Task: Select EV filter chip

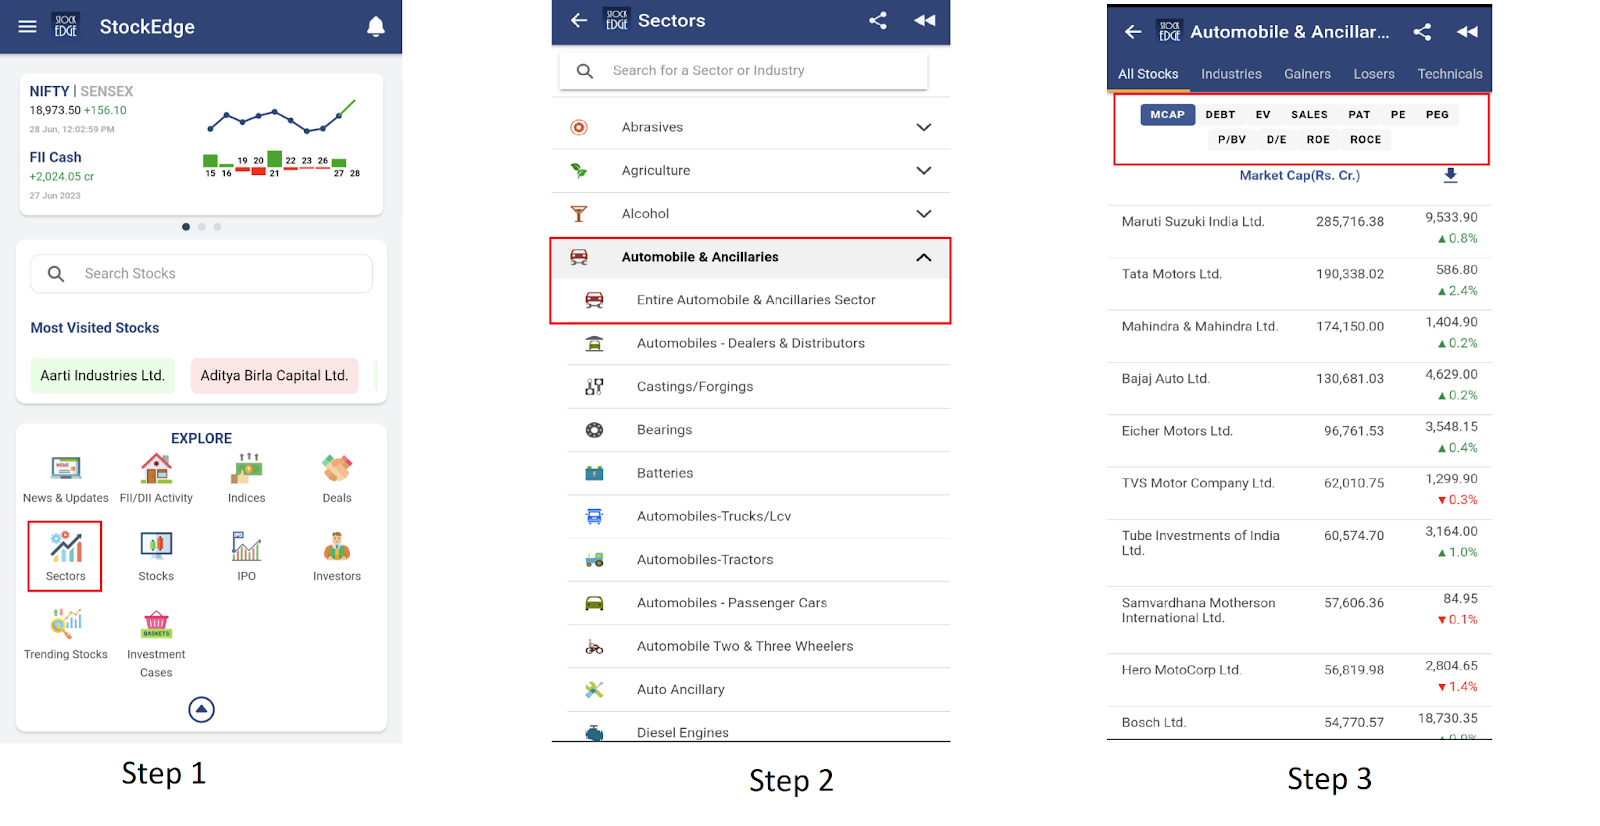Action: click(1263, 114)
